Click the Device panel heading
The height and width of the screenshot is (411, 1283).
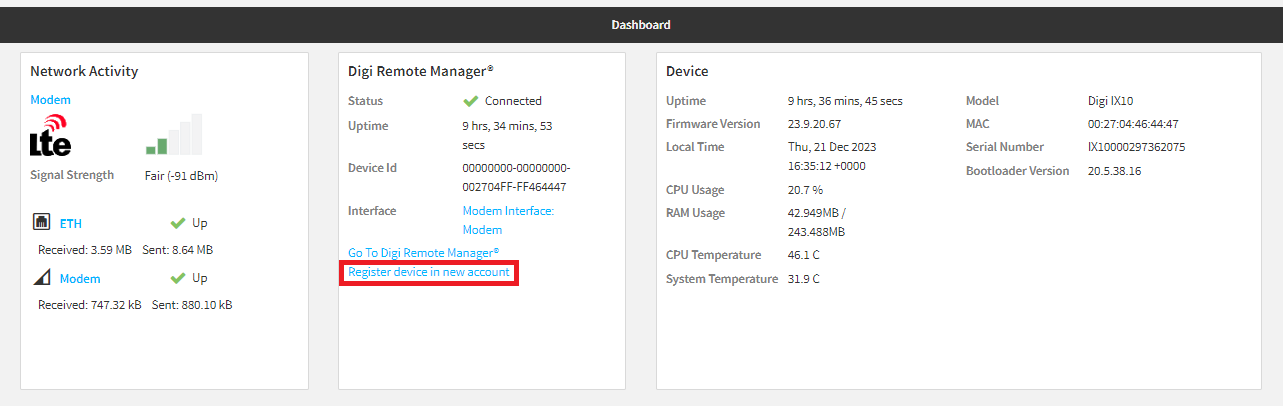(687, 71)
